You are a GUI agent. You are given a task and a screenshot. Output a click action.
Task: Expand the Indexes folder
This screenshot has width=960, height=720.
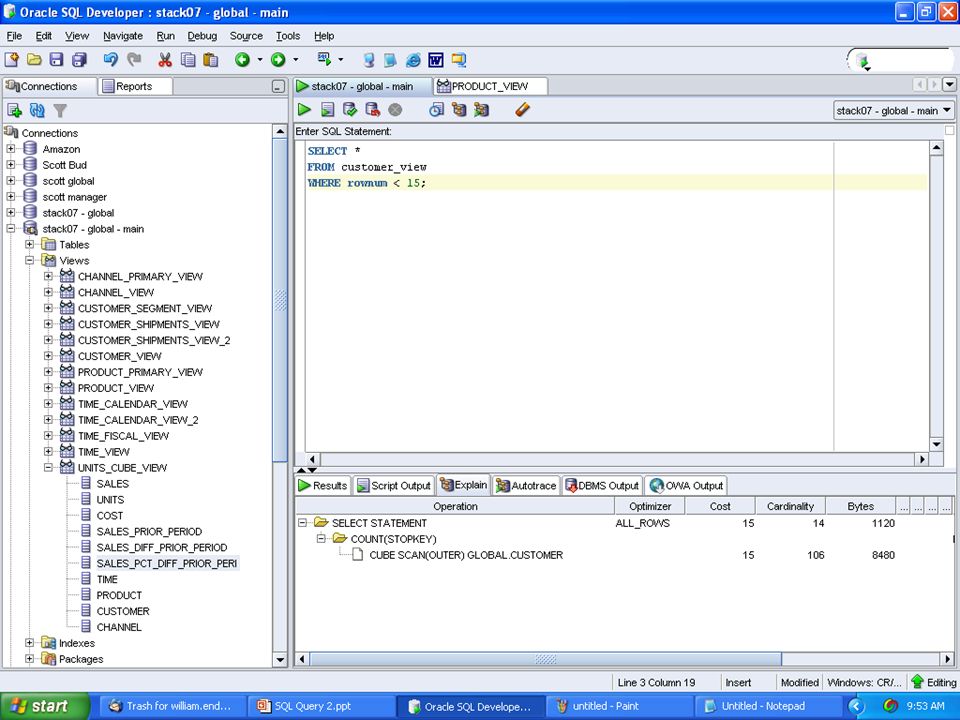click(x=29, y=643)
